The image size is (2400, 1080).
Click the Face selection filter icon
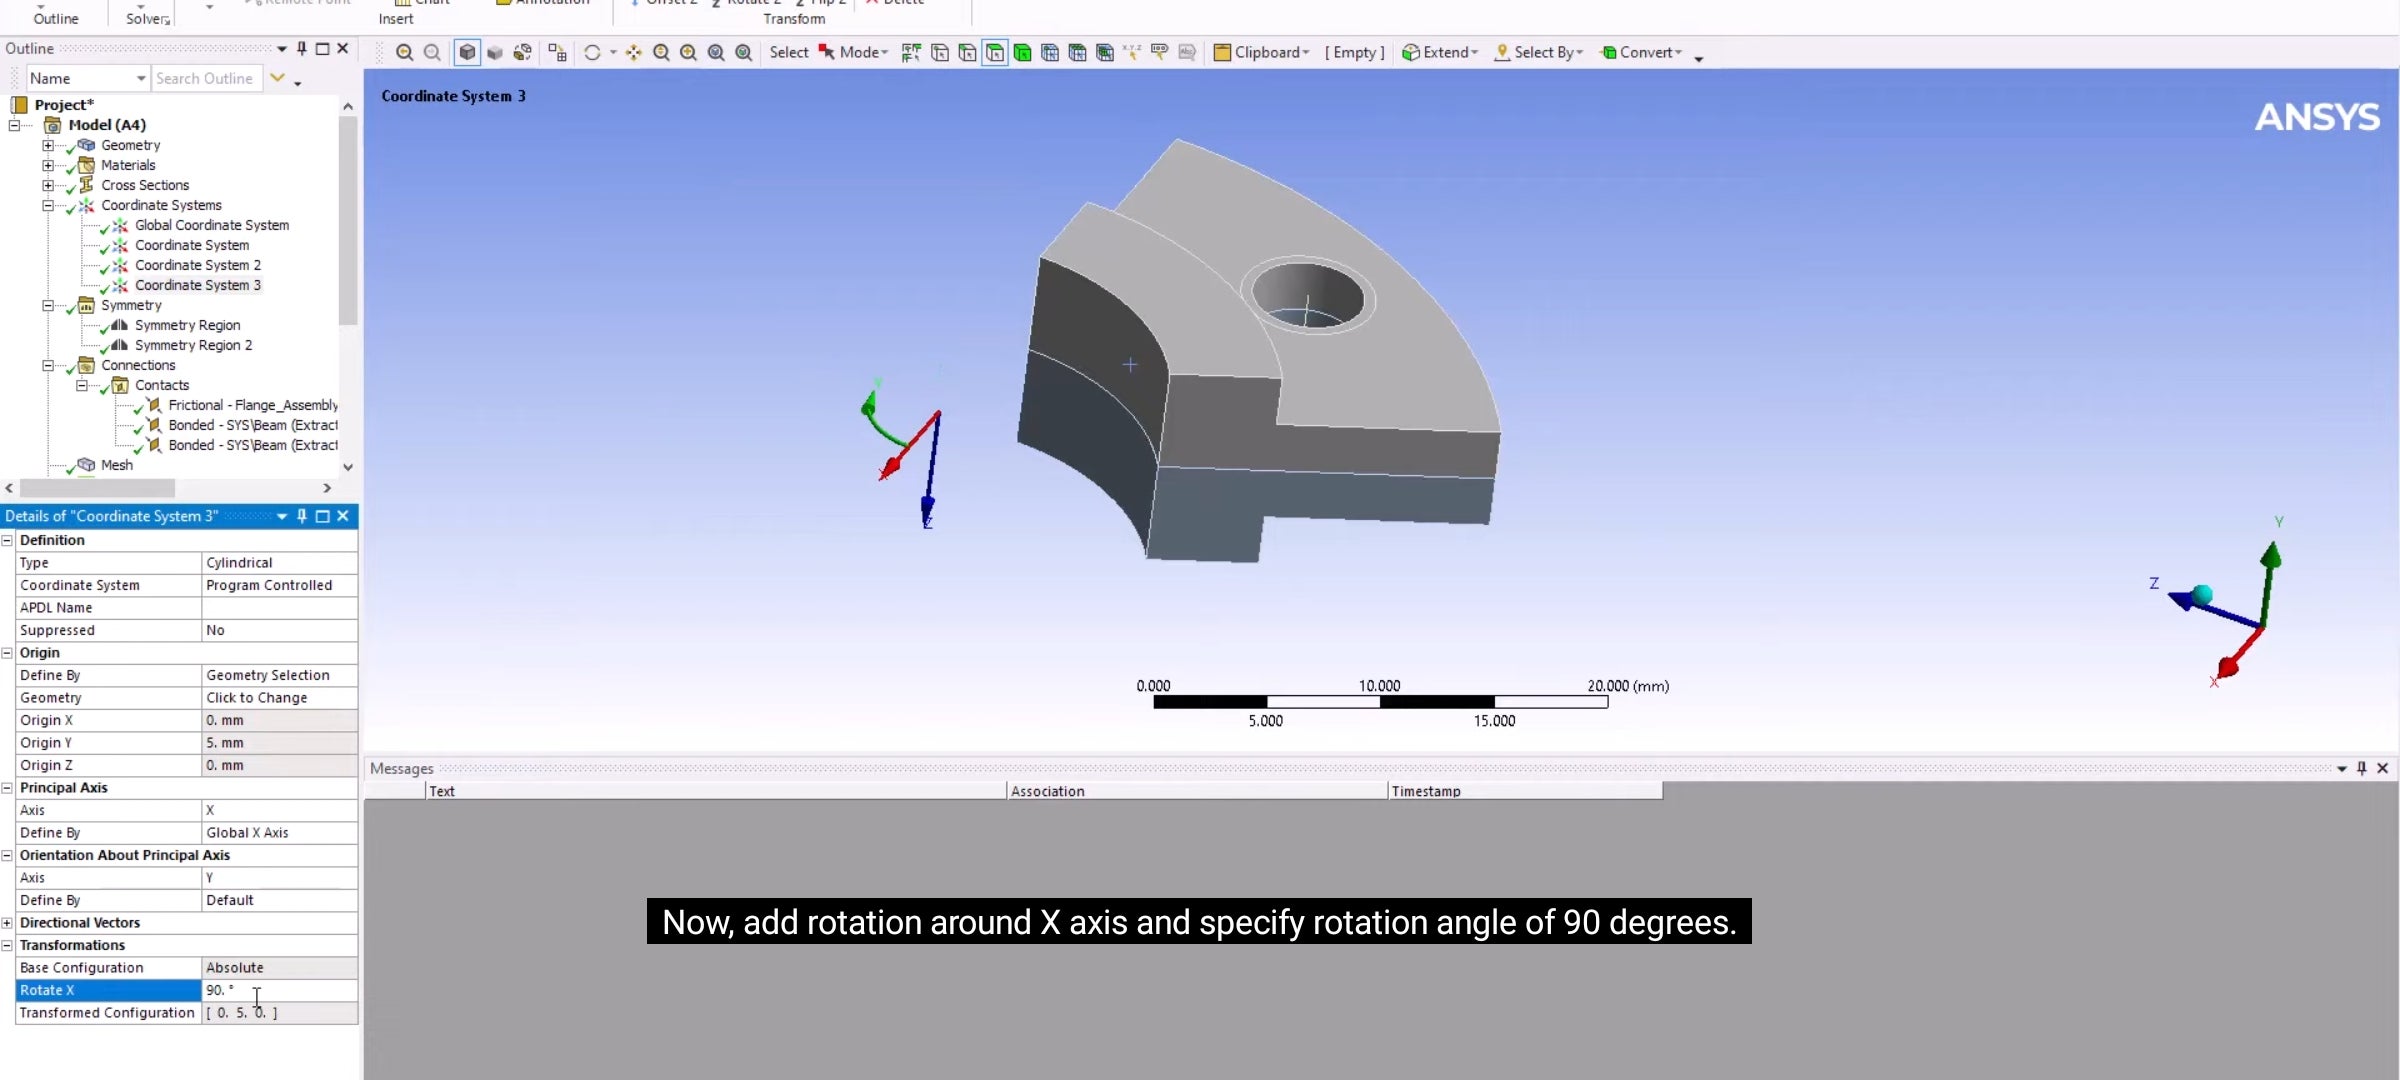point(995,53)
